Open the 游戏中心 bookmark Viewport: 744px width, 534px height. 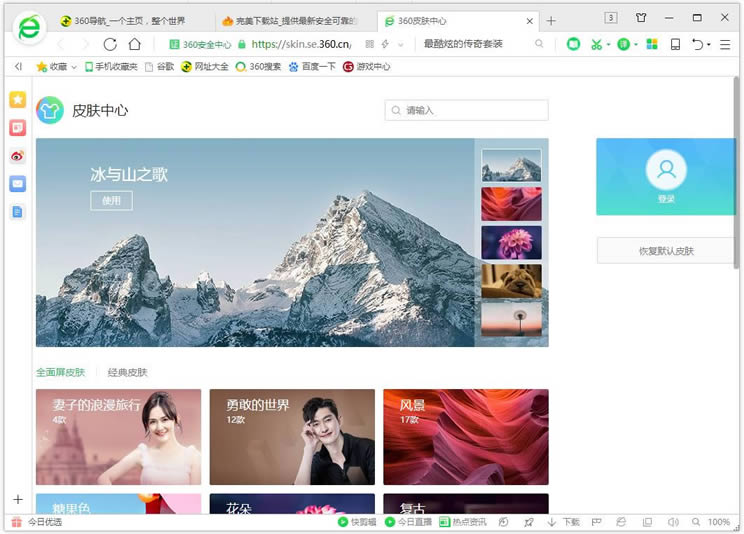367,67
